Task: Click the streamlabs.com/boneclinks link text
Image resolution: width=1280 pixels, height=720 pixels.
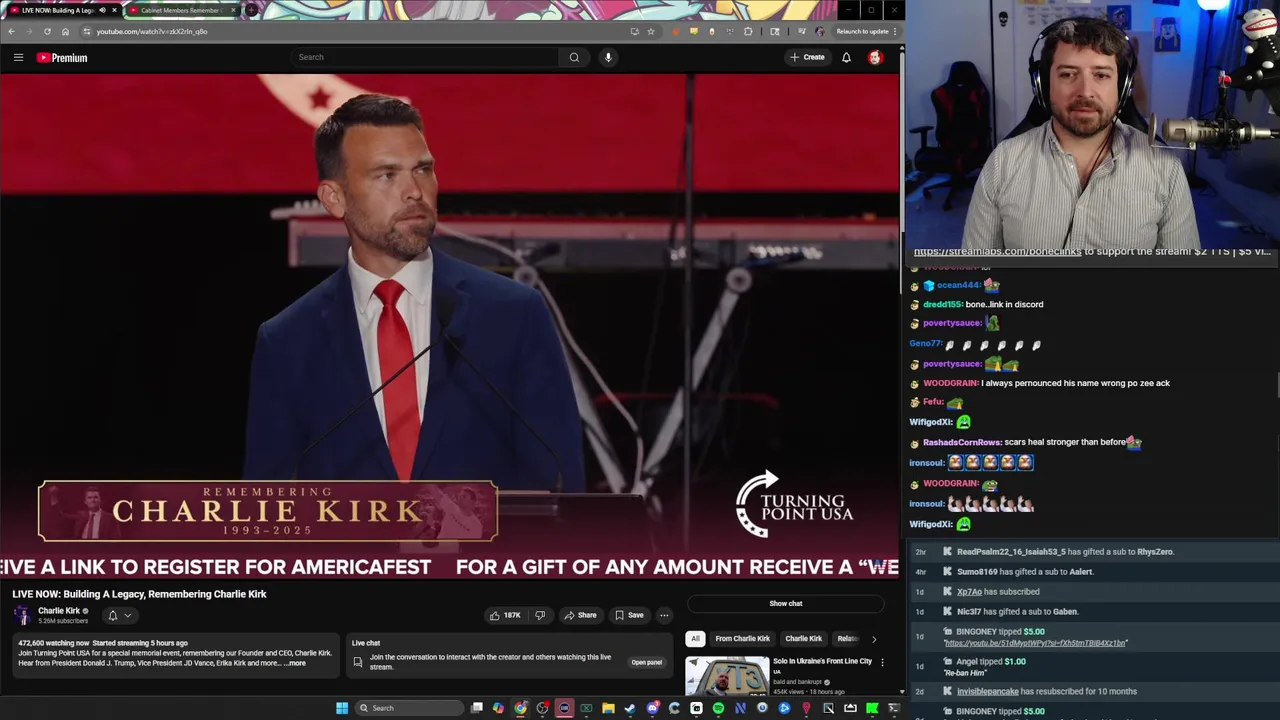Action: [997, 251]
